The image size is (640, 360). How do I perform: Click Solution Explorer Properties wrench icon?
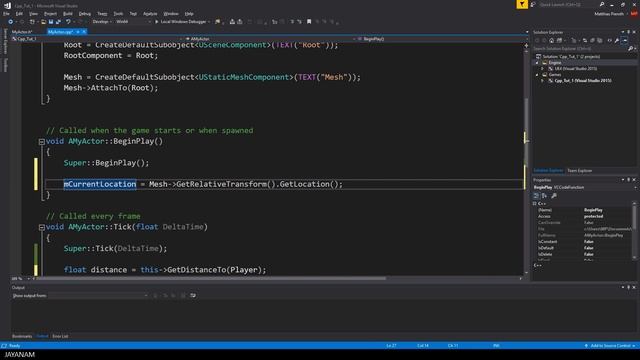[x=617, y=40]
